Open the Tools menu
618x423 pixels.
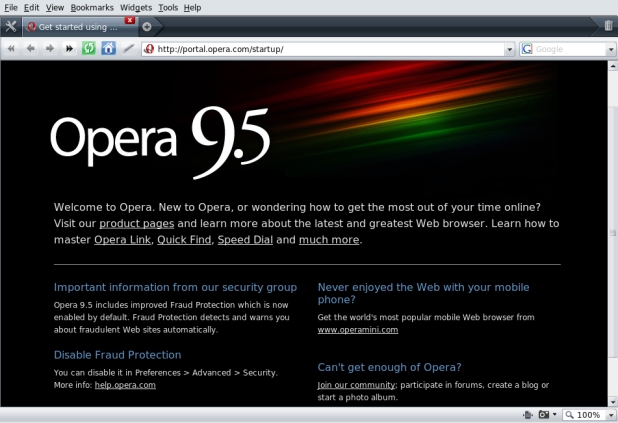pos(168,7)
